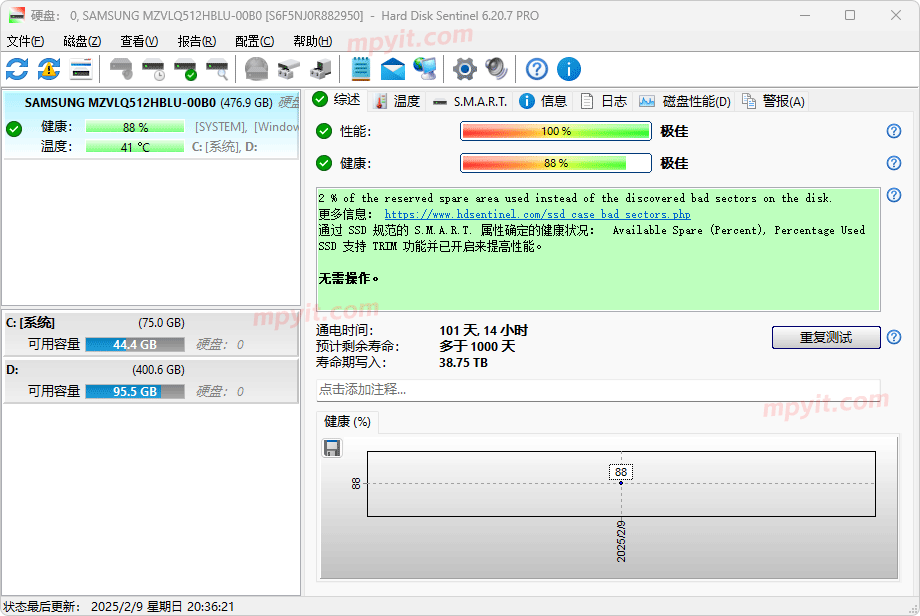Image resolution: width=920 pixels, height=616 pixels.
Task: Select the C: [系统] partition entry
Action: click(151, 334)
